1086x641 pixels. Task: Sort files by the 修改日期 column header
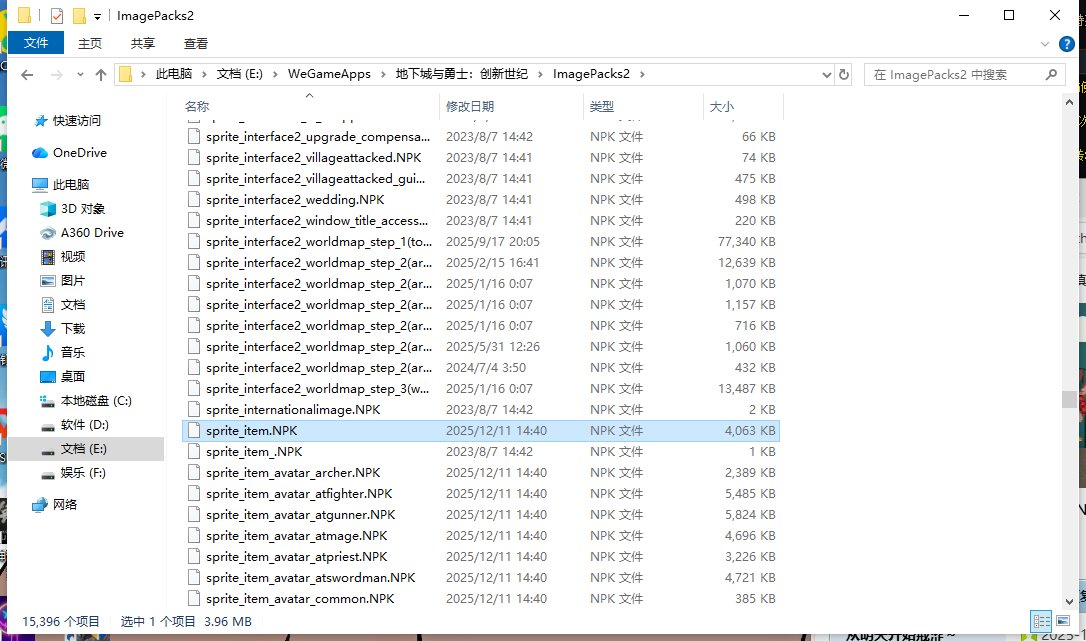pyautogui.click(x=470, y=106)
